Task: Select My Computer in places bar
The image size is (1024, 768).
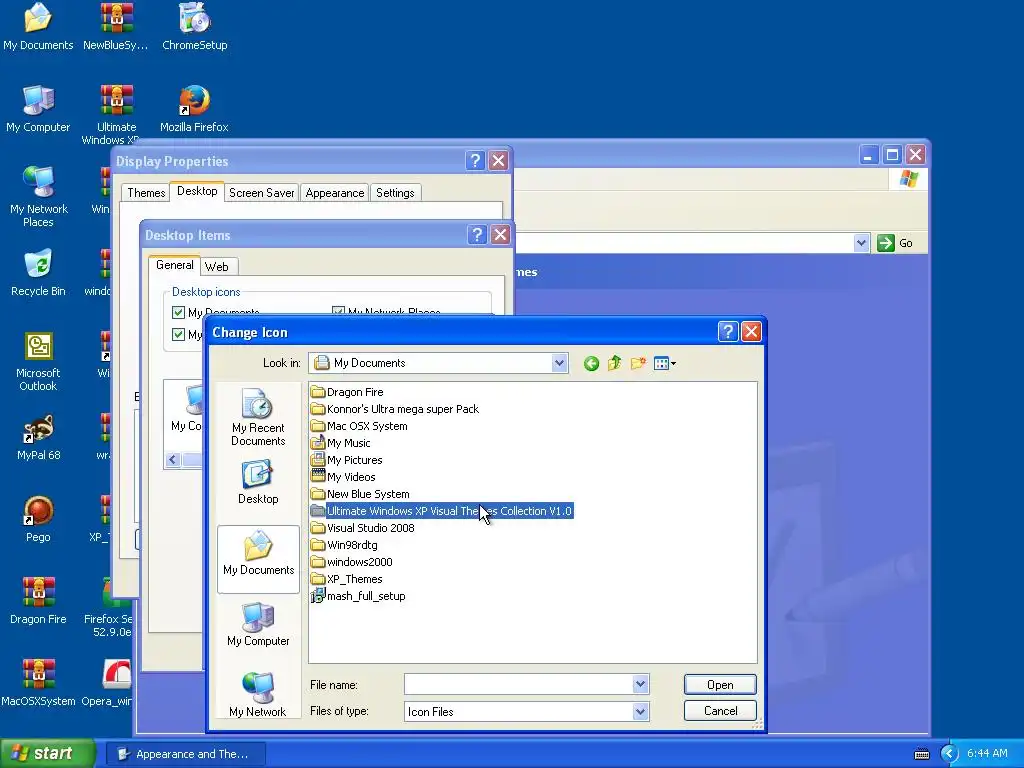Action: (x=258, y=624)
